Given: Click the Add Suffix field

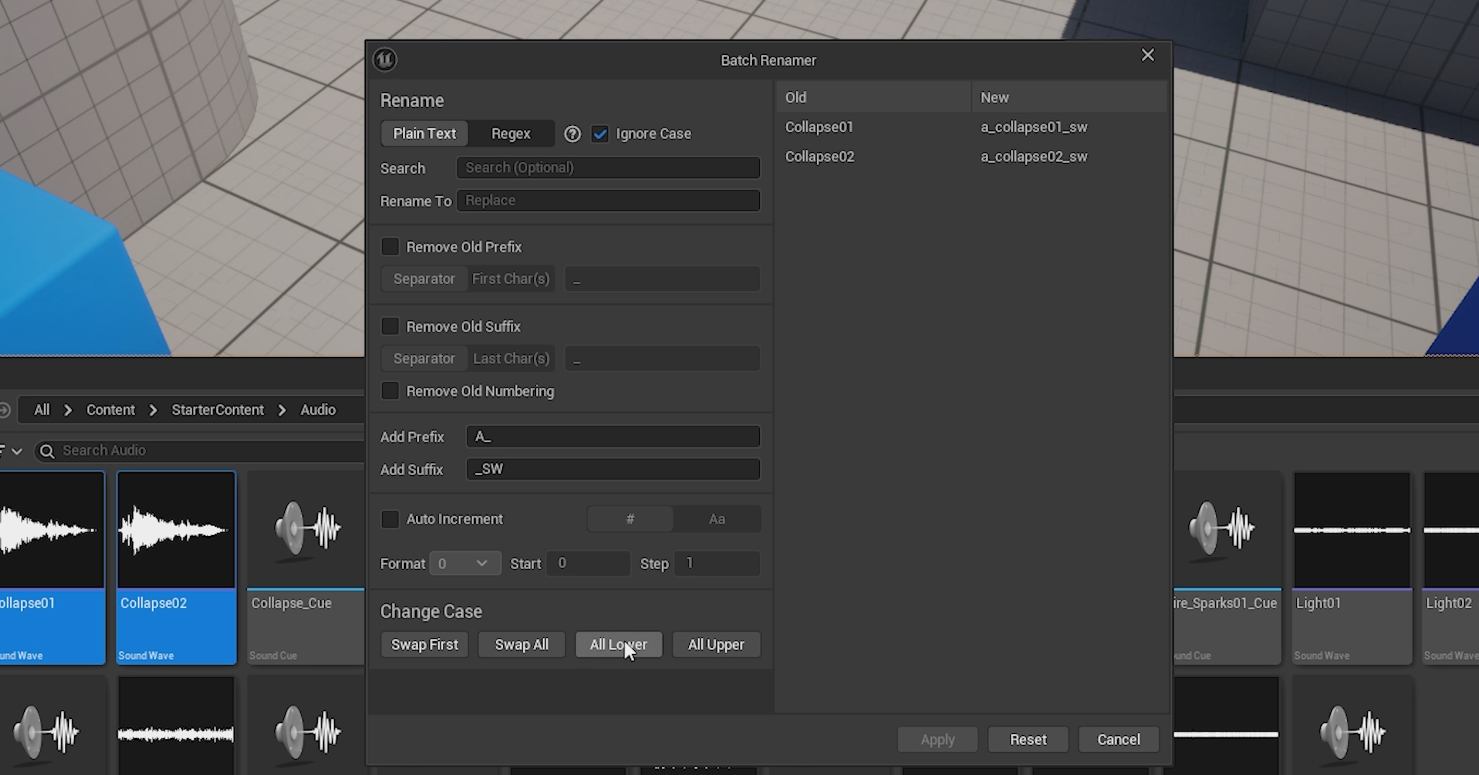Looking at the screenshot, I should tap(613, 469).
